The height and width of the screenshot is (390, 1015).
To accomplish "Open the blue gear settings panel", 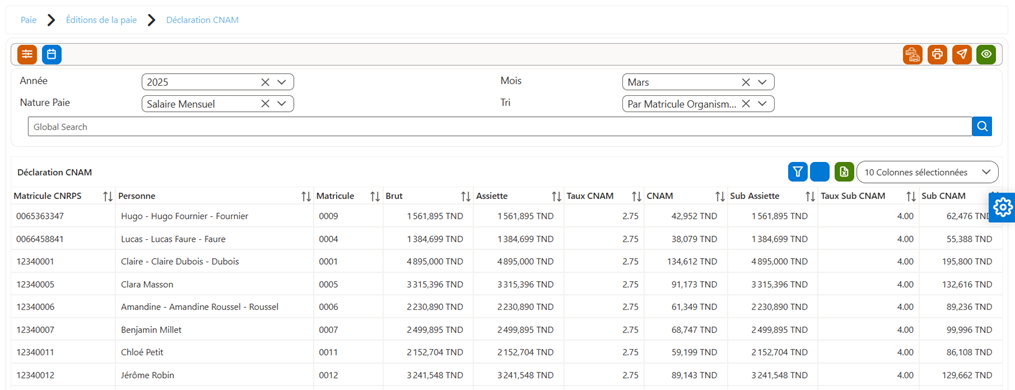I will coord(1003,207).
